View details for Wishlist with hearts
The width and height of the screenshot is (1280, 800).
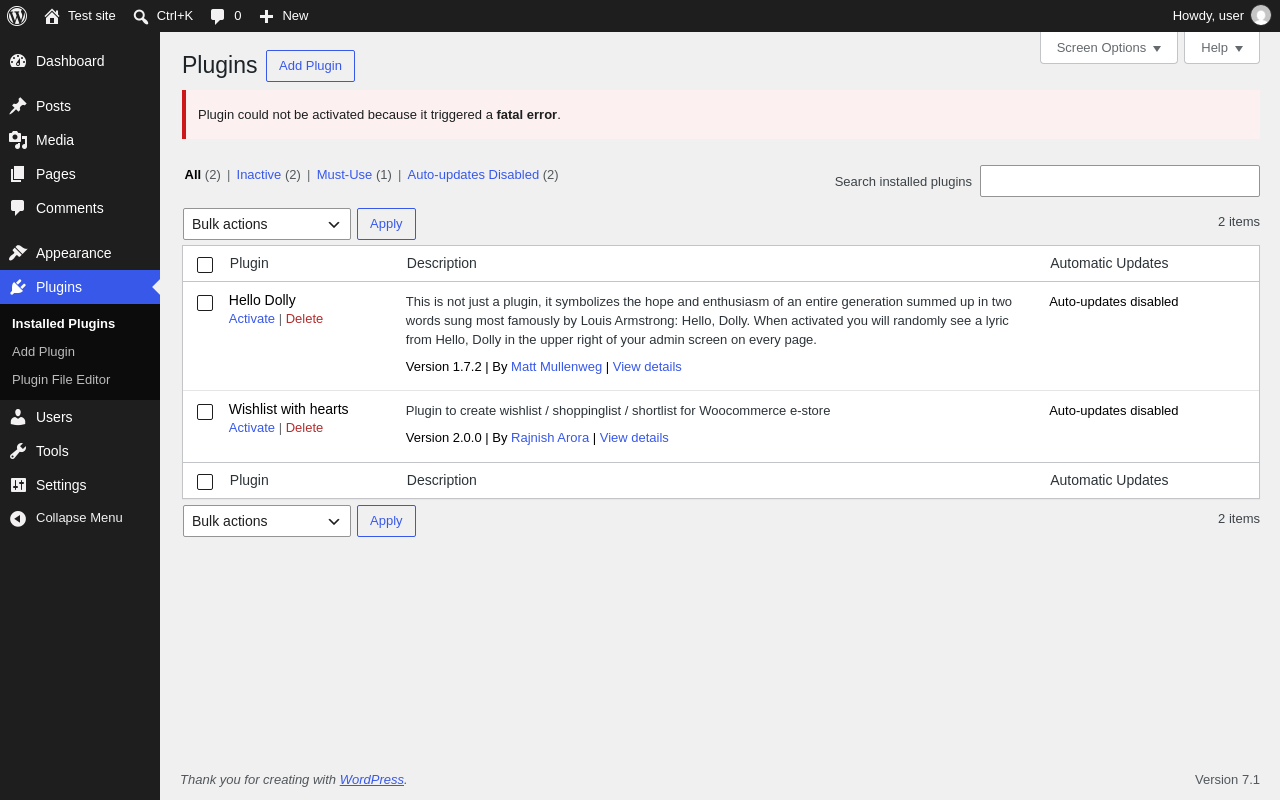[x=634, y=438]
